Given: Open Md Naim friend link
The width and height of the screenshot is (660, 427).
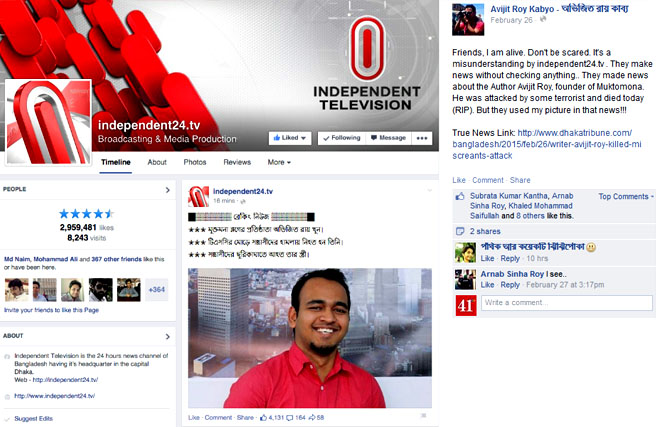Looking at the screenshot, I should [x=17, y=259].
